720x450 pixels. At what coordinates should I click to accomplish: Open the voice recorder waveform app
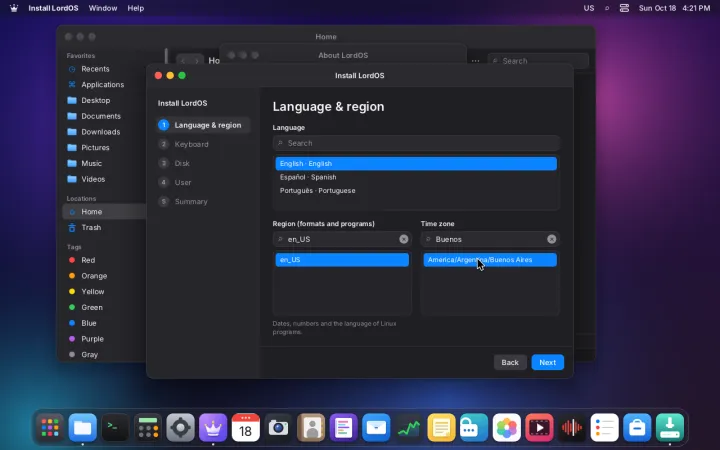(572, 428)
